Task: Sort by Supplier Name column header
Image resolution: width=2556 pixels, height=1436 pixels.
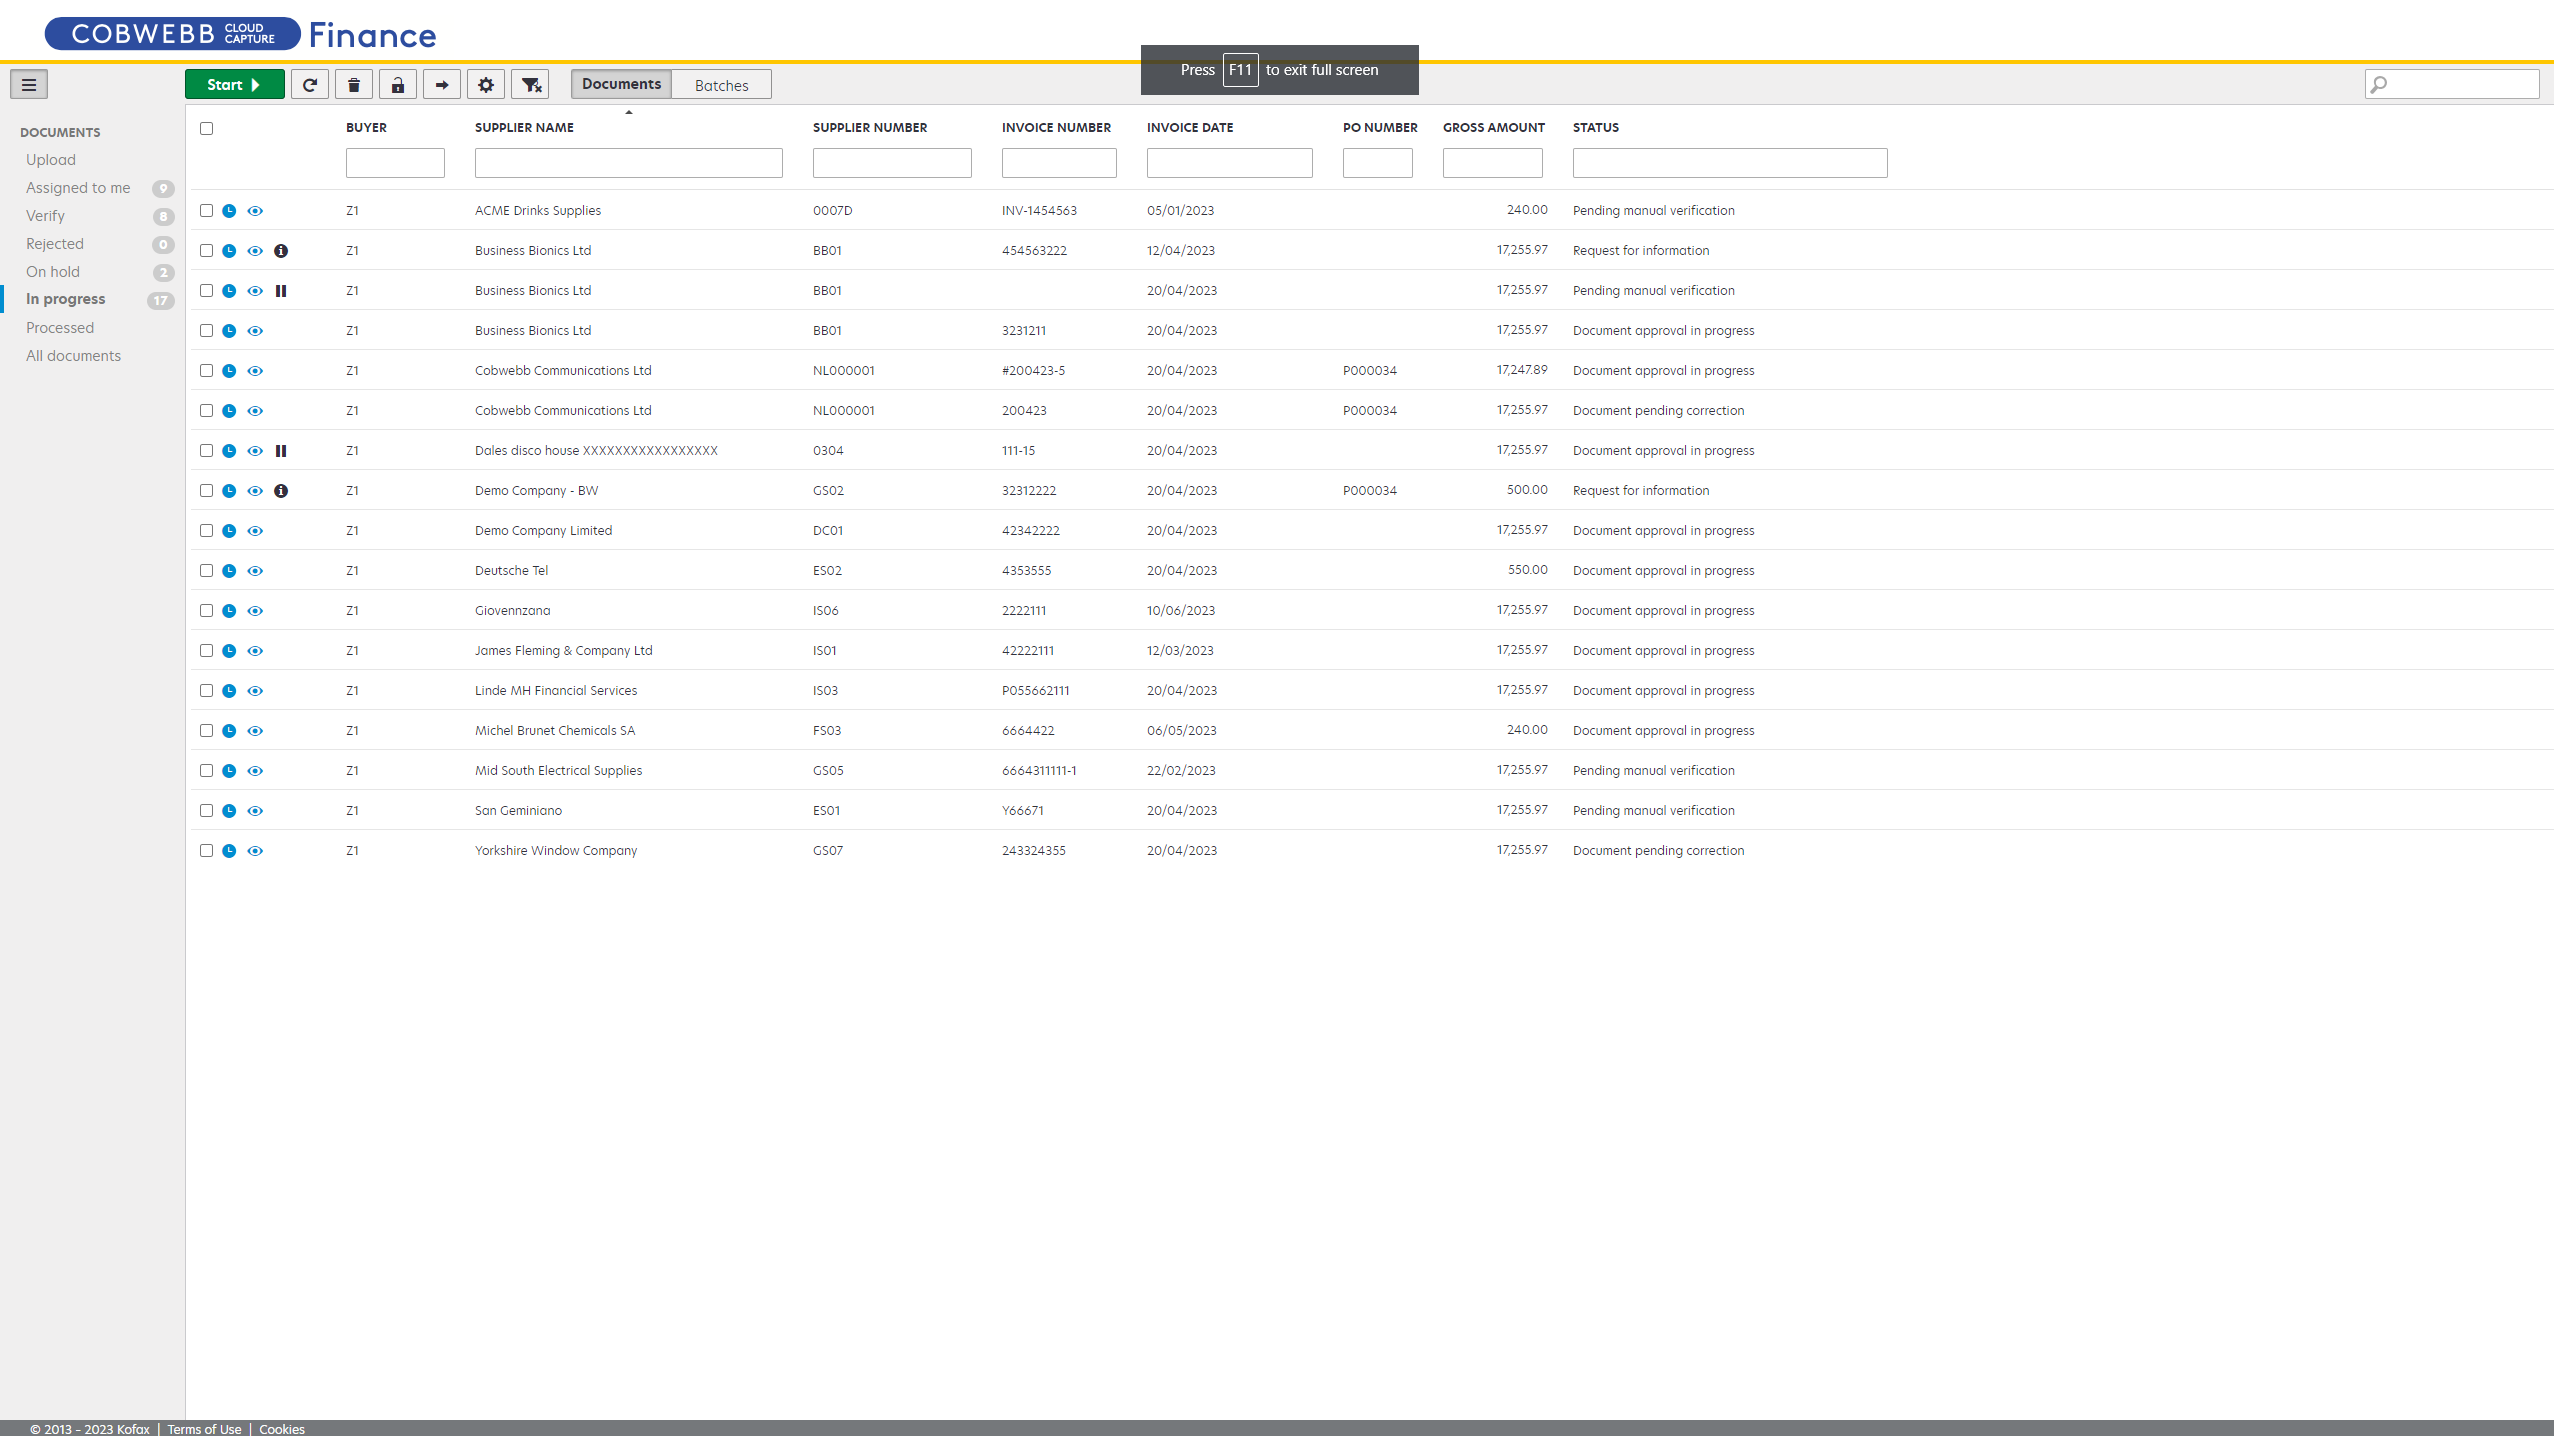Action: [524, 128]
